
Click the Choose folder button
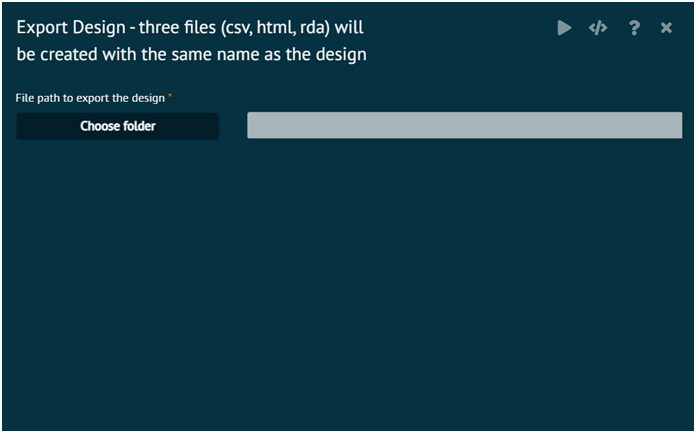click(x=118, y=126)
